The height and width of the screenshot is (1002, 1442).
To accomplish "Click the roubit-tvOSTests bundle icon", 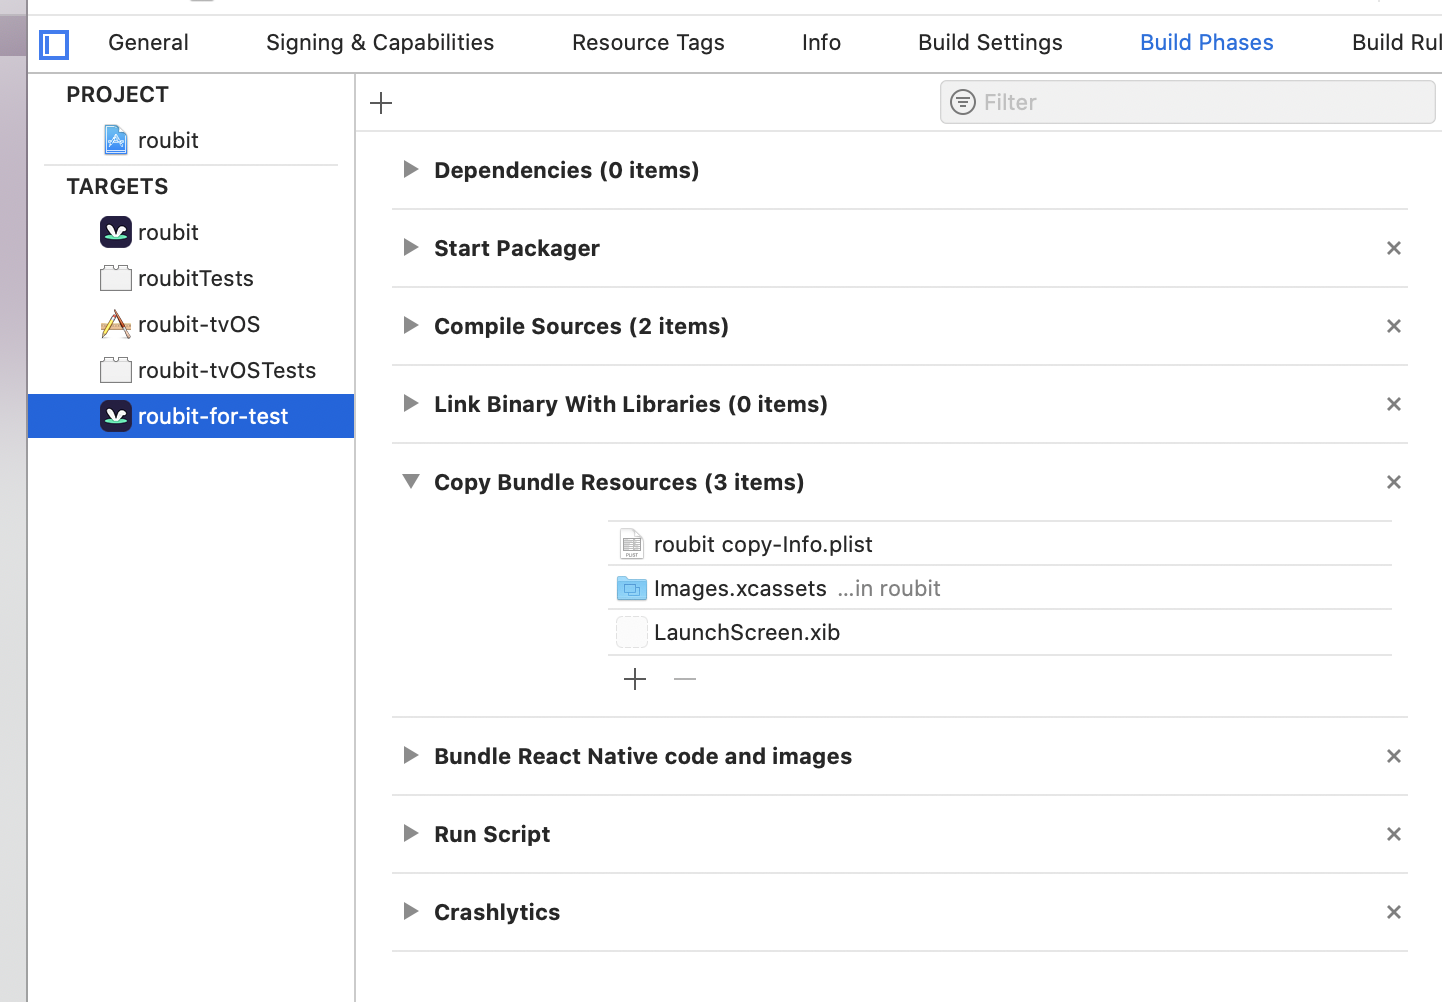I will tap(116, 370).
